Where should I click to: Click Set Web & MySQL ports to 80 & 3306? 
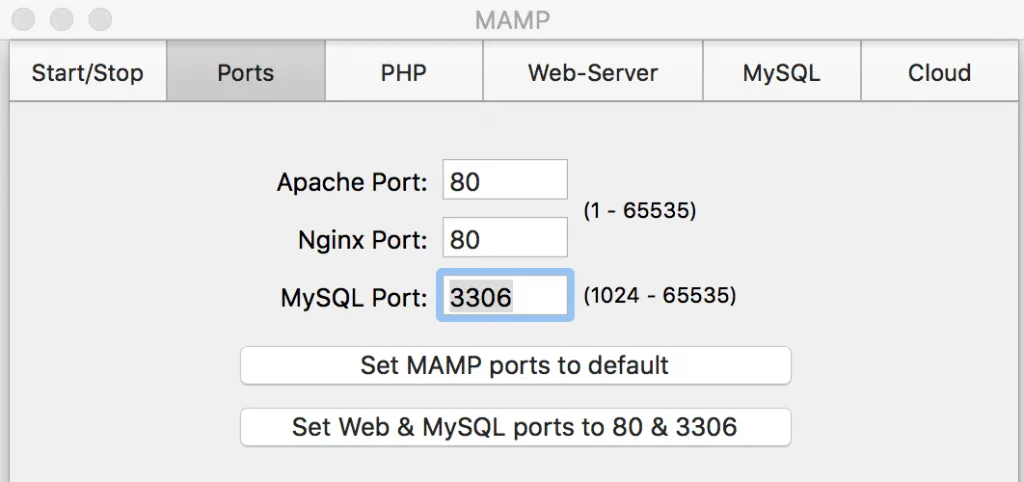pos(515,427)
